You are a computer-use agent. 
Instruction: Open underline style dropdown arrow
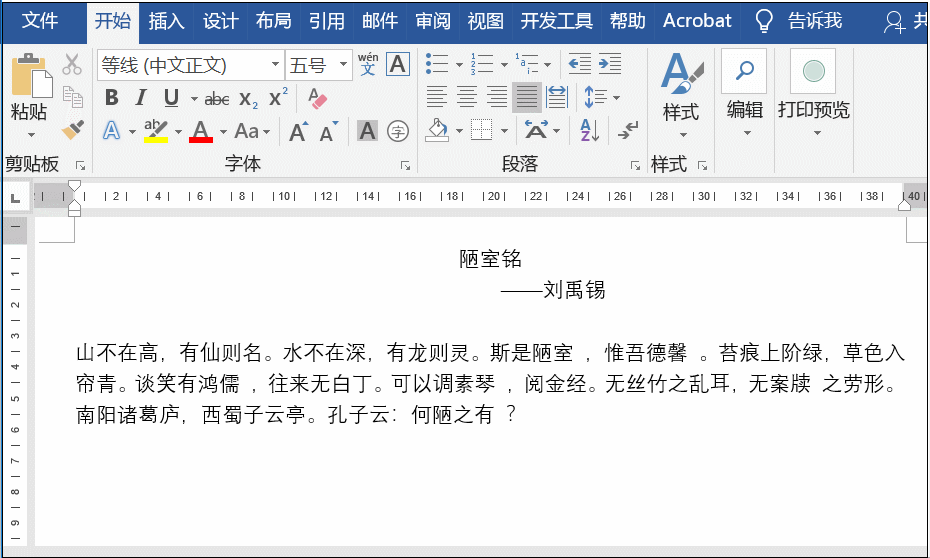[194, 98]
